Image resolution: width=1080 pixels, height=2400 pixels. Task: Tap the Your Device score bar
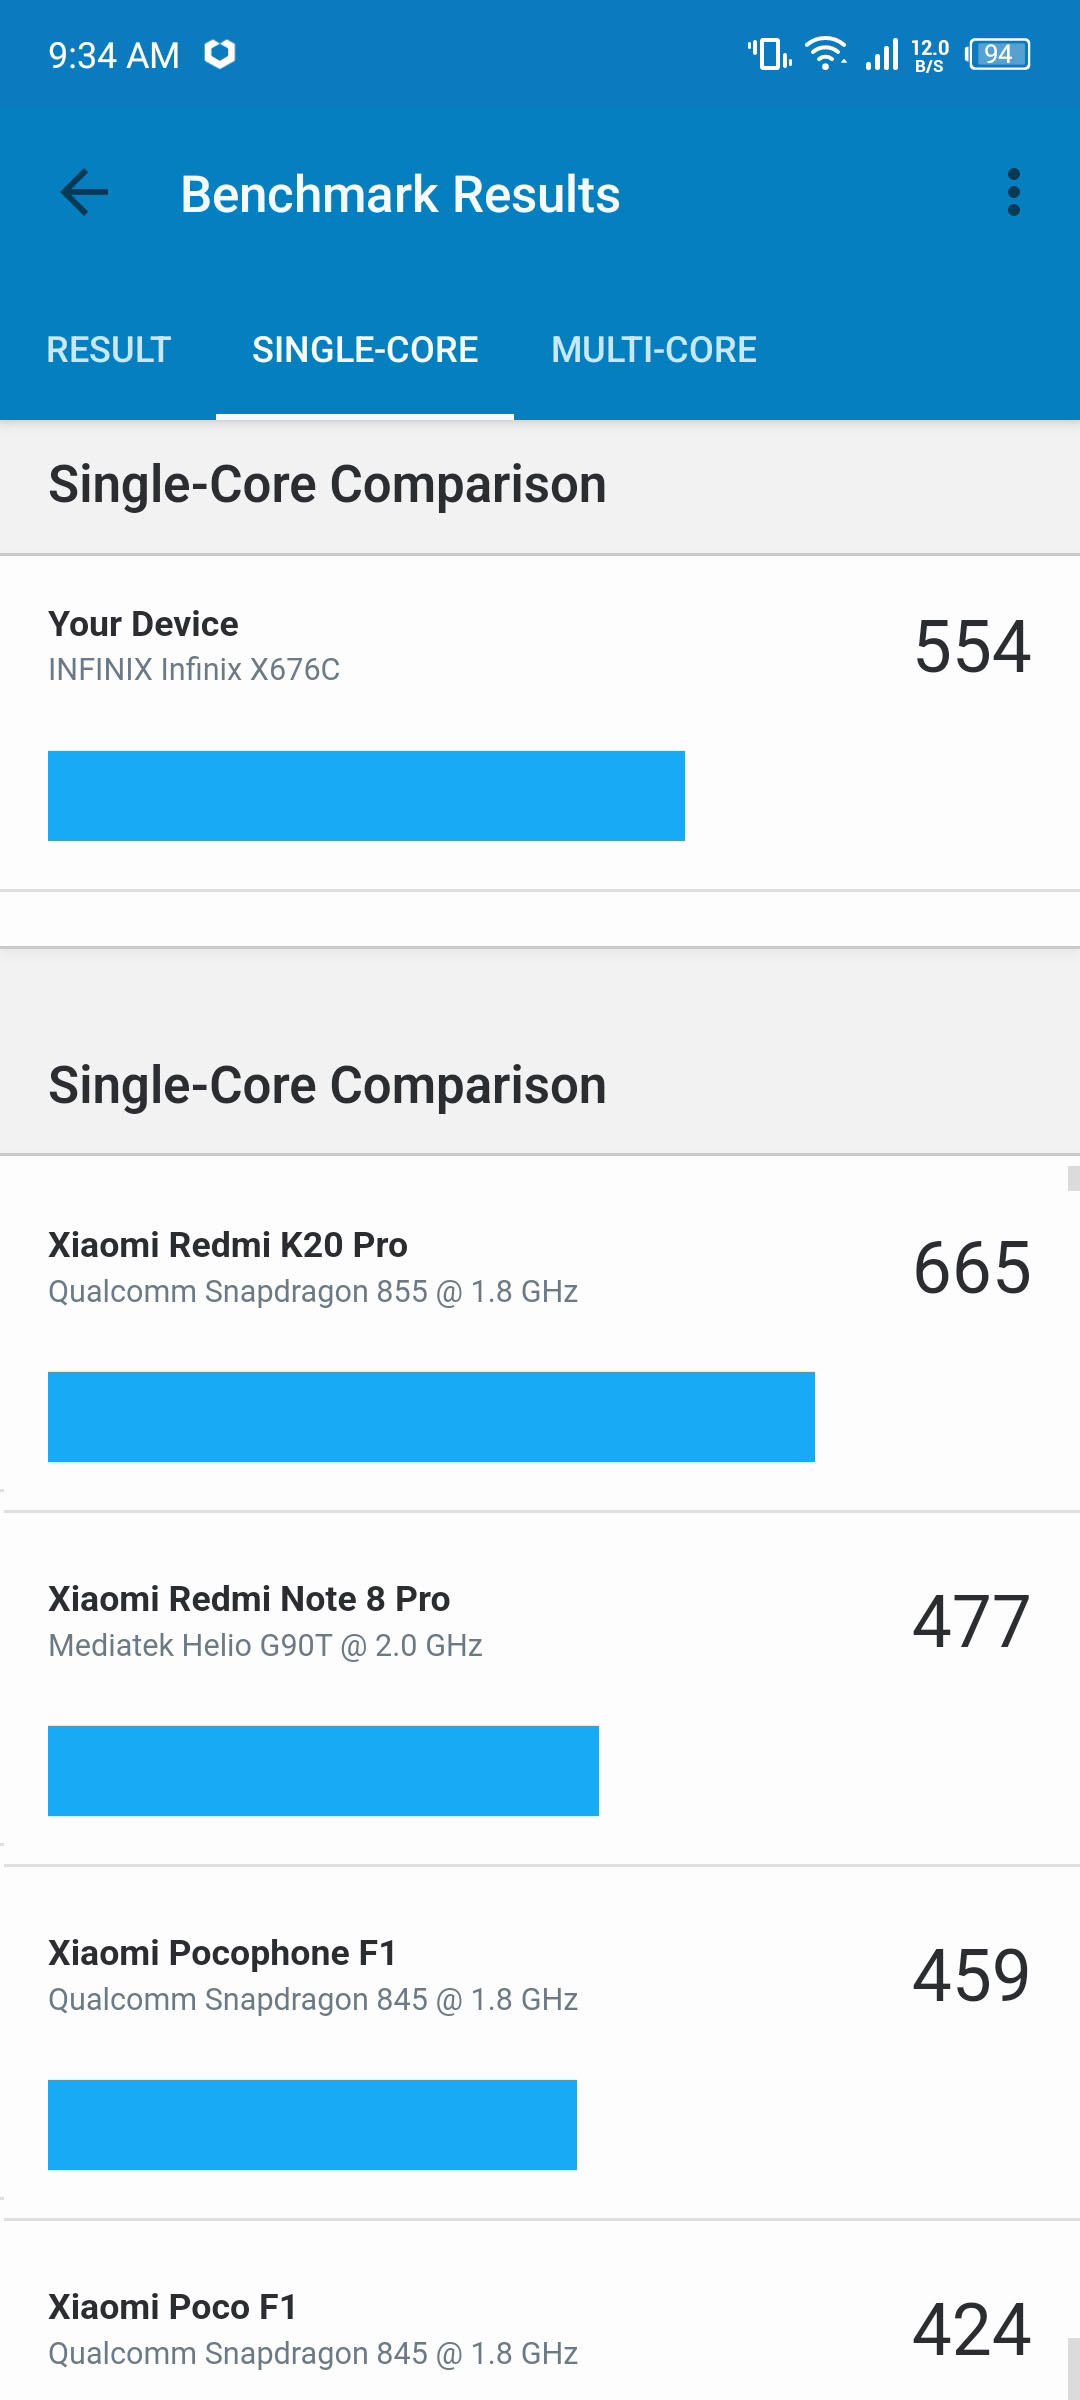pos(366,796)
